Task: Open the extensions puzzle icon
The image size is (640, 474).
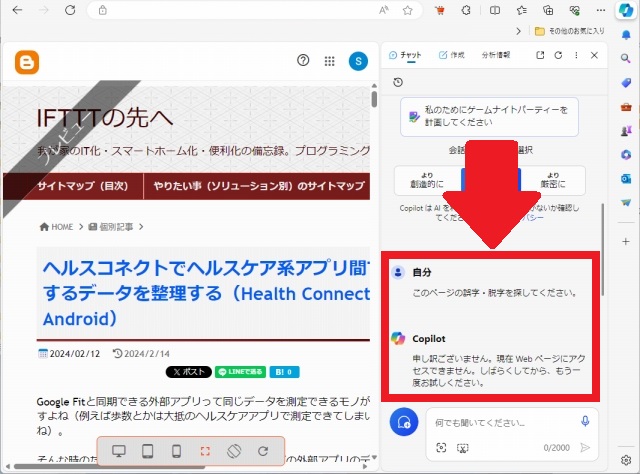Action: coord(466,10)
